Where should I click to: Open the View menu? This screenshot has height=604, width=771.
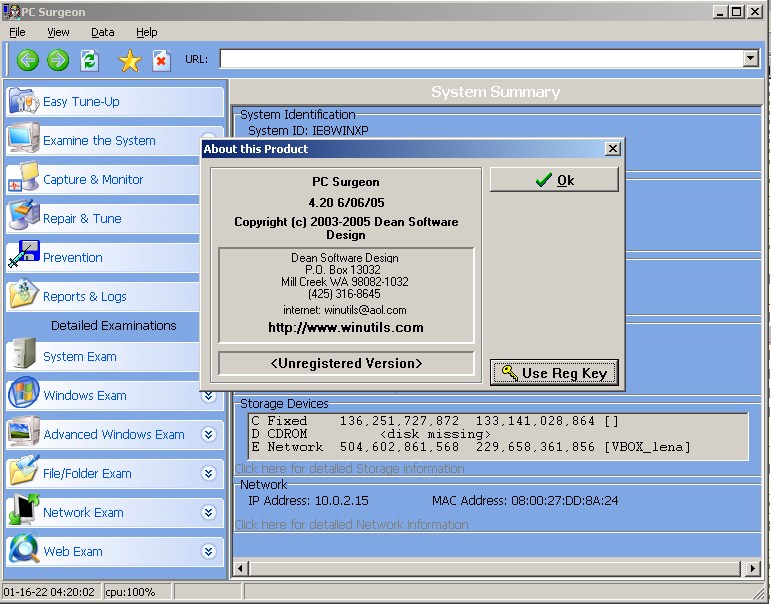(59, 32)
